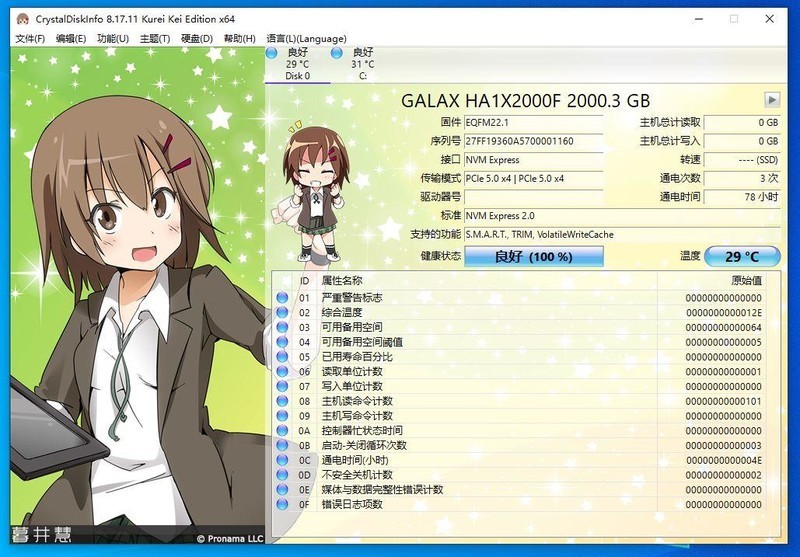Open the 硬盘(D) menu
800x557 pixels.
tap(196, 39)
